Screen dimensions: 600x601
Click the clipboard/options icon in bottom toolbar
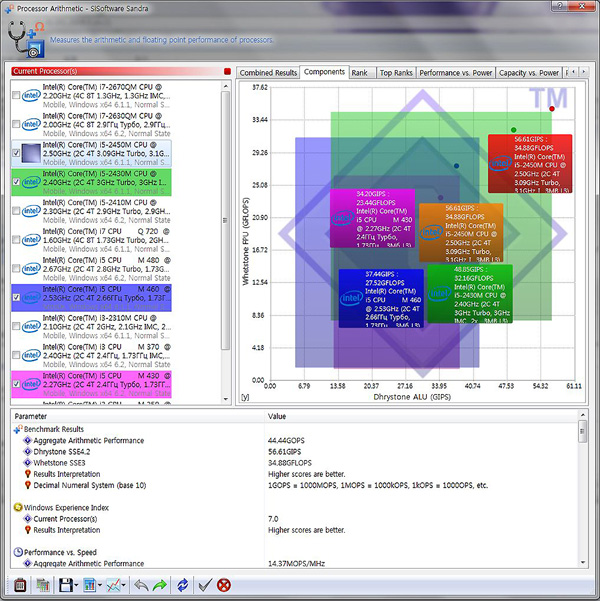(x=20, y=585)
